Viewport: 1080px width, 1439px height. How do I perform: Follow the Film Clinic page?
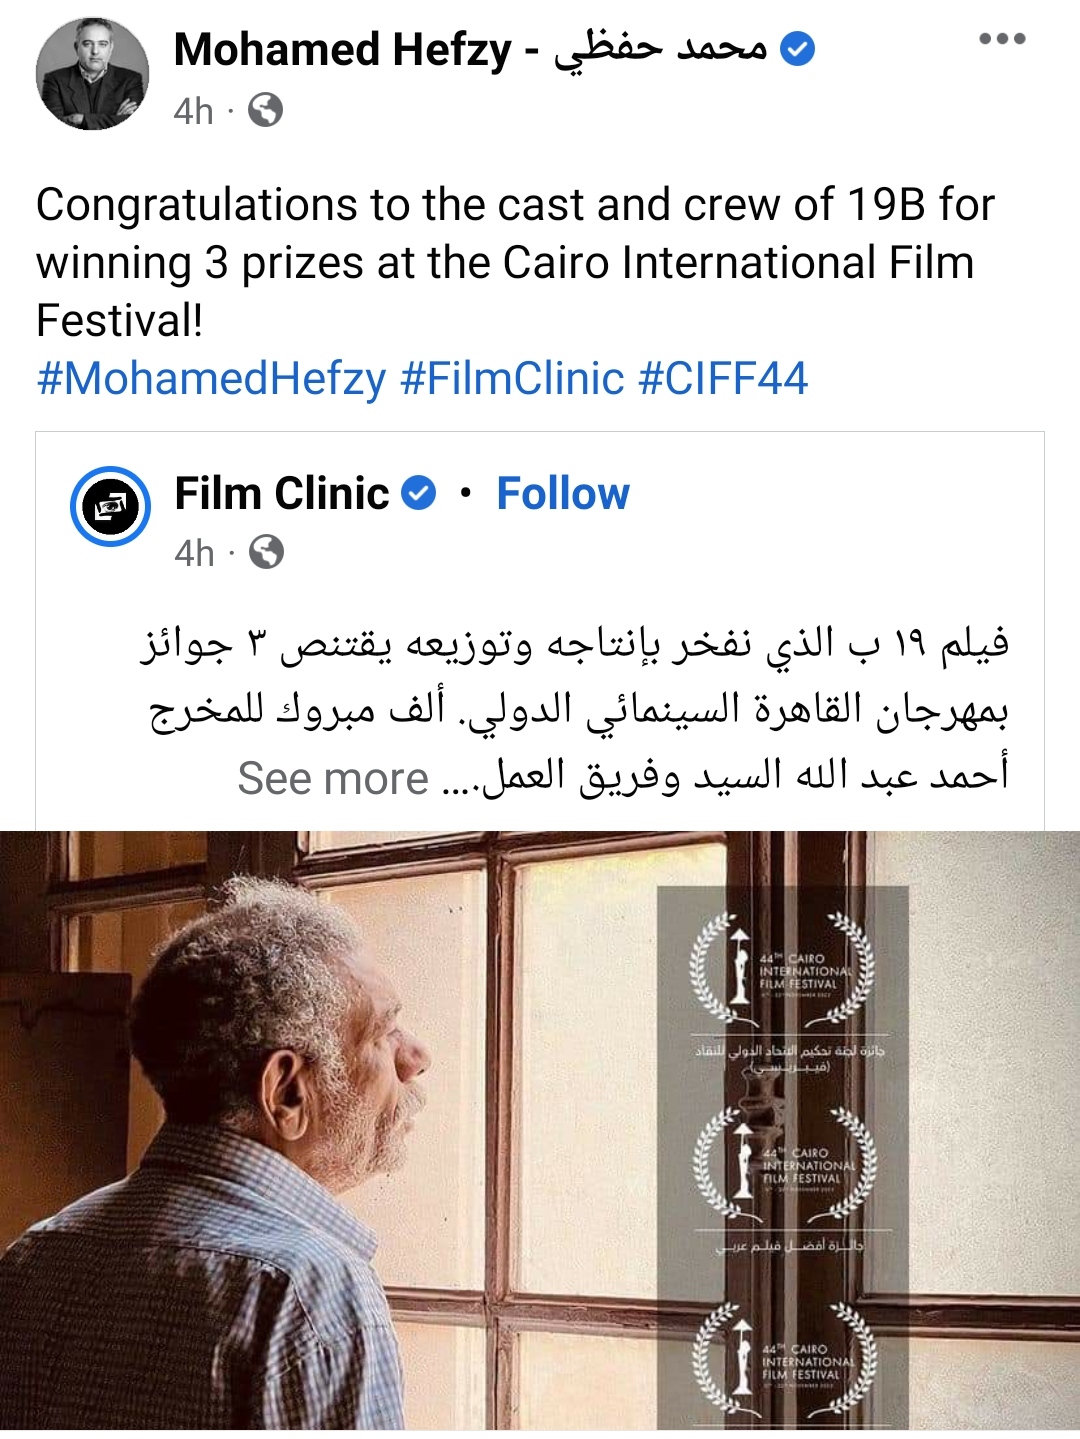tap(563, 493)
